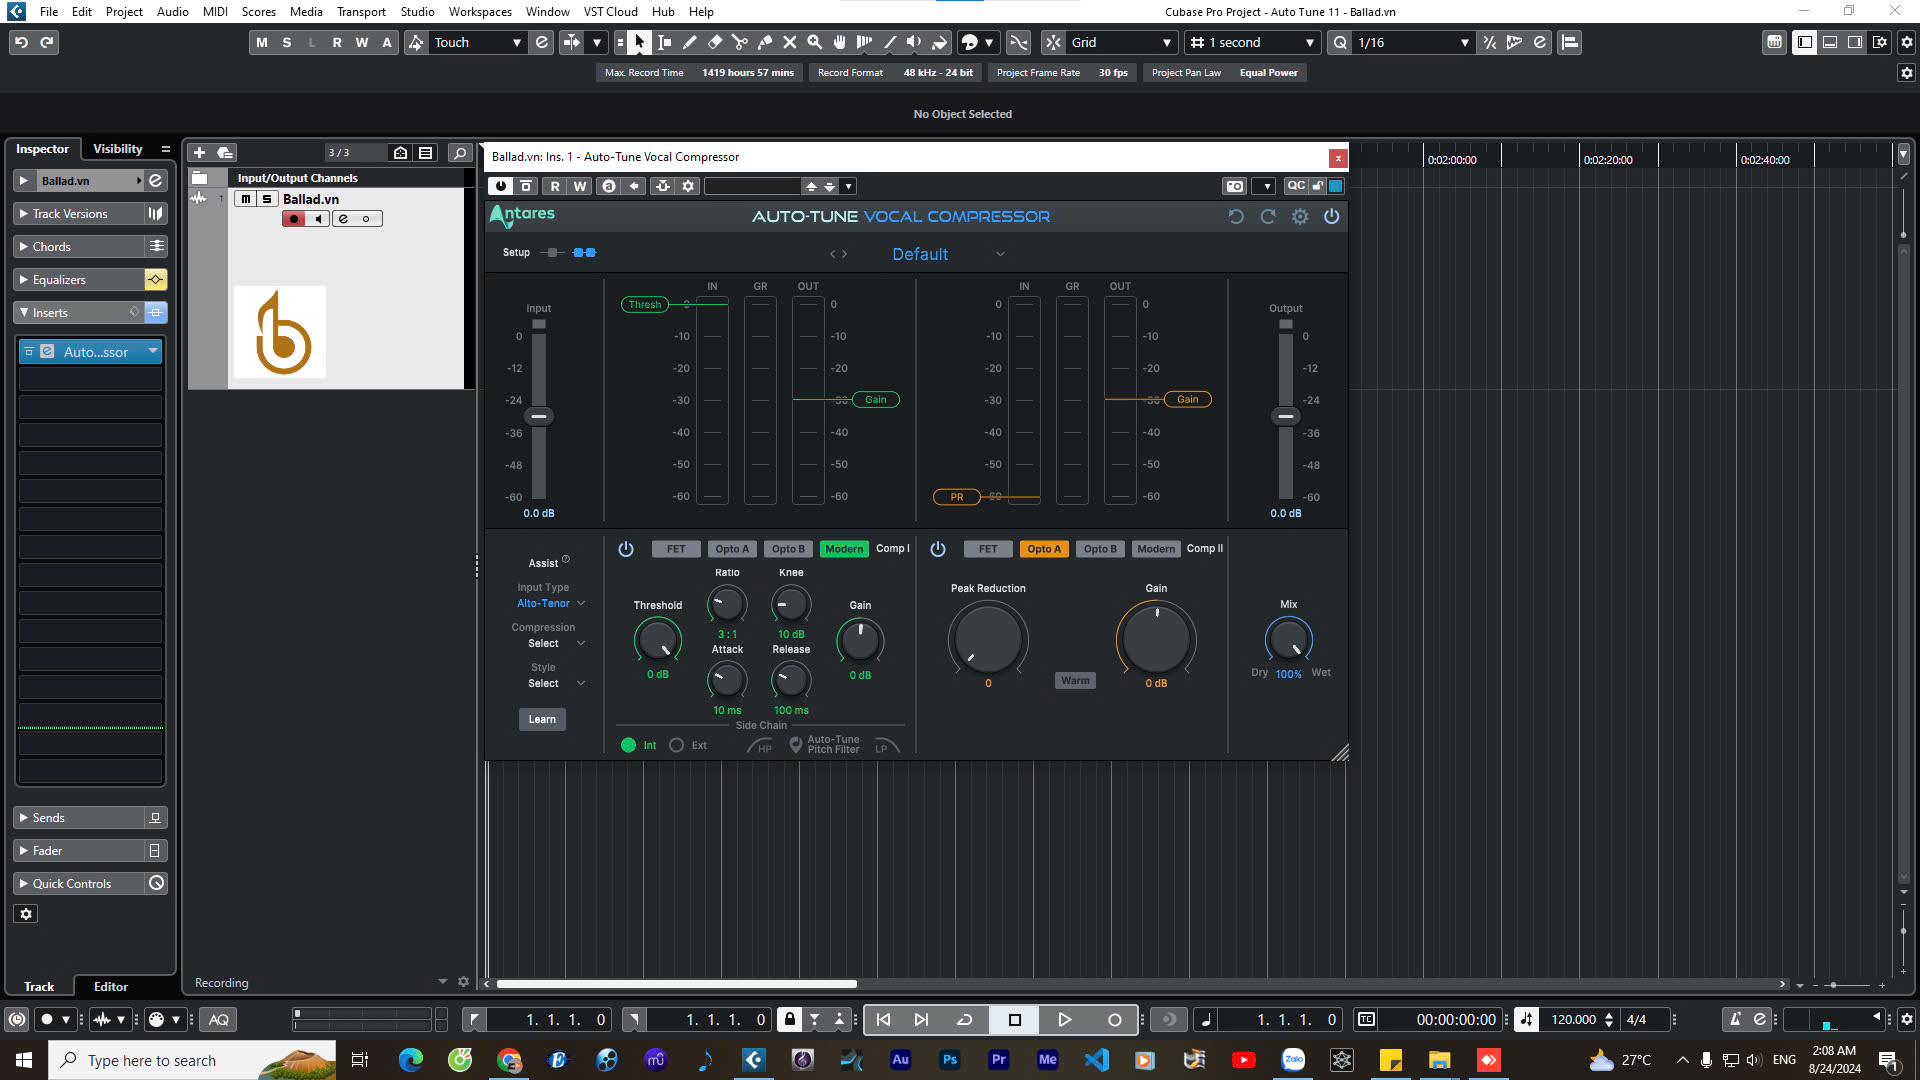Click the plugin redo icon in Auto-Tune header
The image size is (1920, 1080).
click(1268, 216)
